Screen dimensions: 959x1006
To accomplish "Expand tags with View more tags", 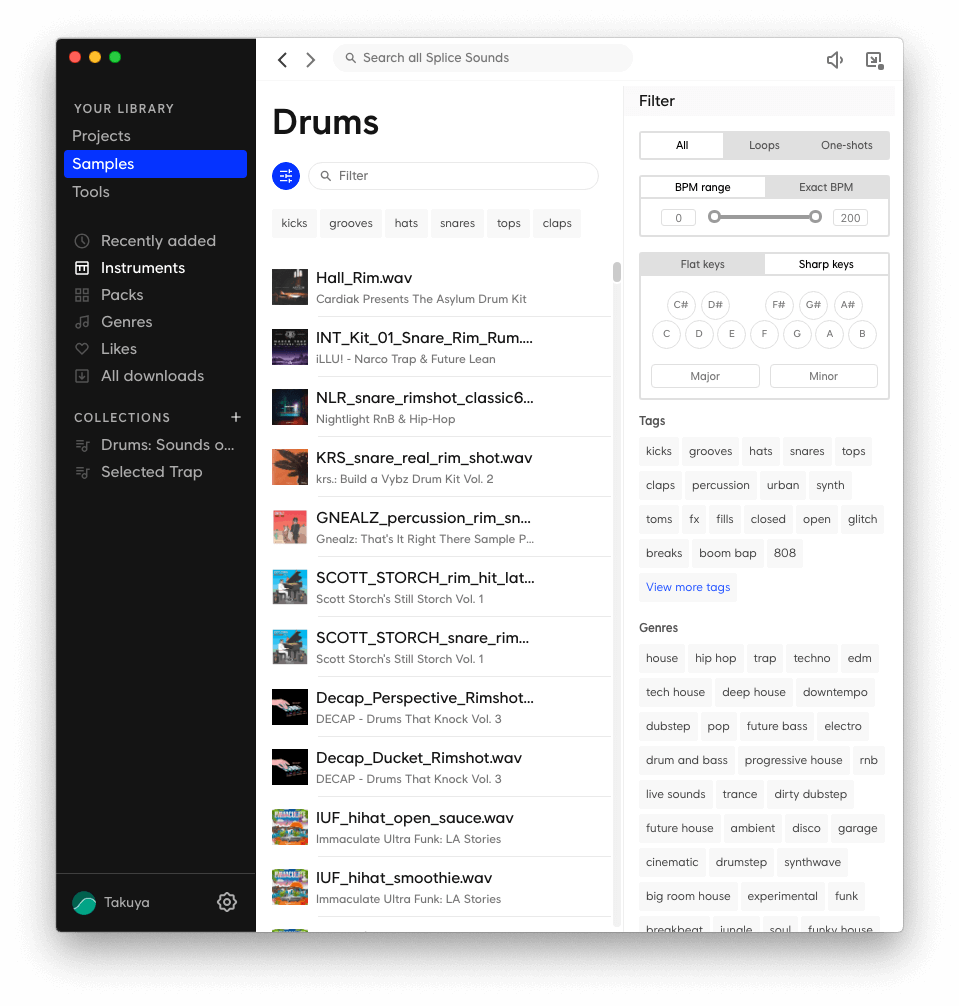I will pos(688,587).
